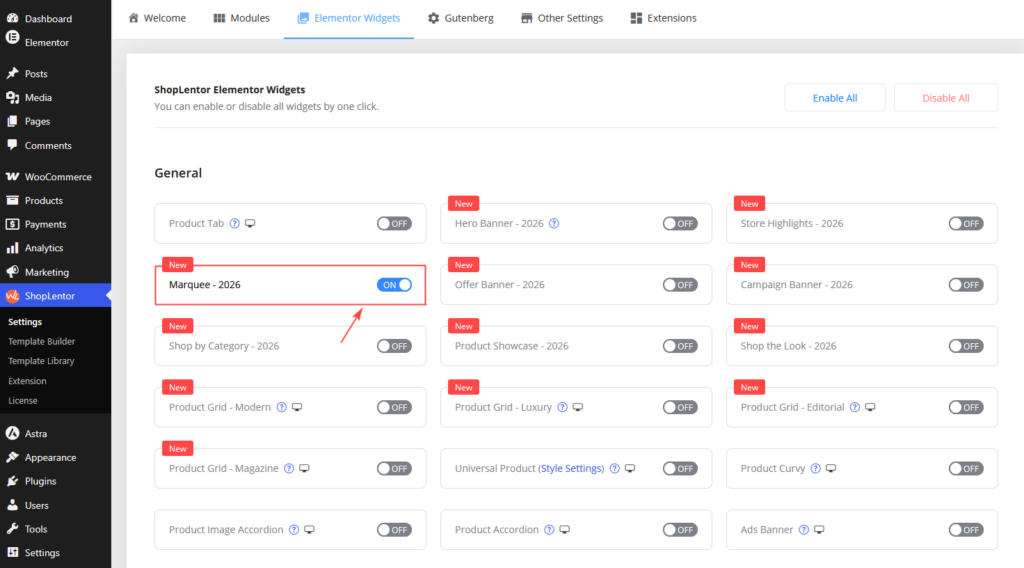Click the Comments bubble icon
The width and height of the screenshot is (1024, 568).
coord(12,145)
